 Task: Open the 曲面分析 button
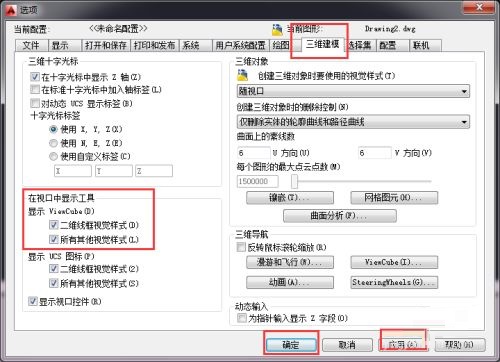pyautogui.click(x=340, y=216)
